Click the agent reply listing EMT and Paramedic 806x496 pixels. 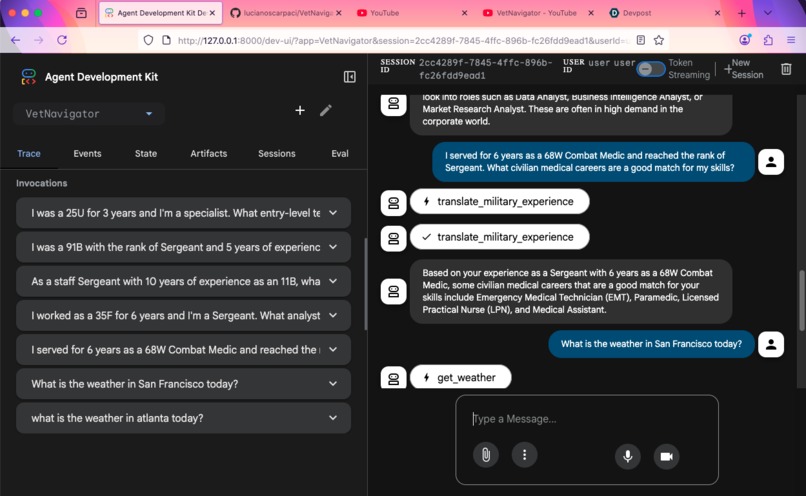click(571, 291)
